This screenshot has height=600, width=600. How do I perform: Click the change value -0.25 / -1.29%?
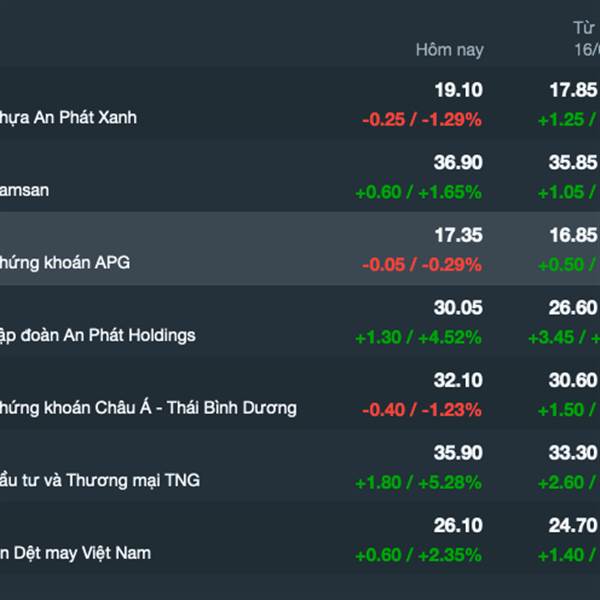422,120
